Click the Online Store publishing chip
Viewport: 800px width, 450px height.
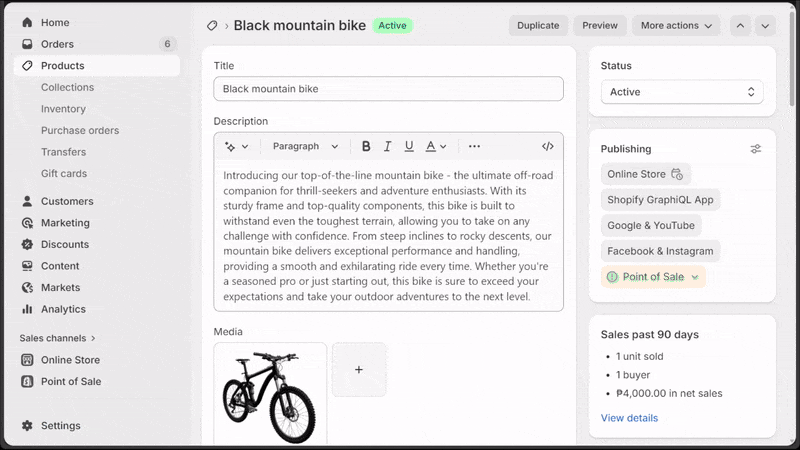(x=645, y=174)
